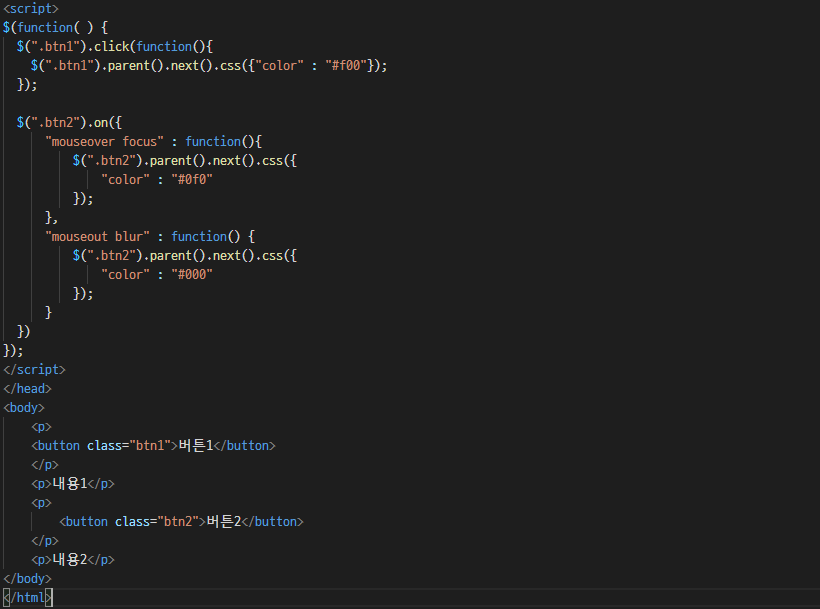Click the "#0f0" color value
The height and width of the screenshot is (609, 820).
click(192, 179)
